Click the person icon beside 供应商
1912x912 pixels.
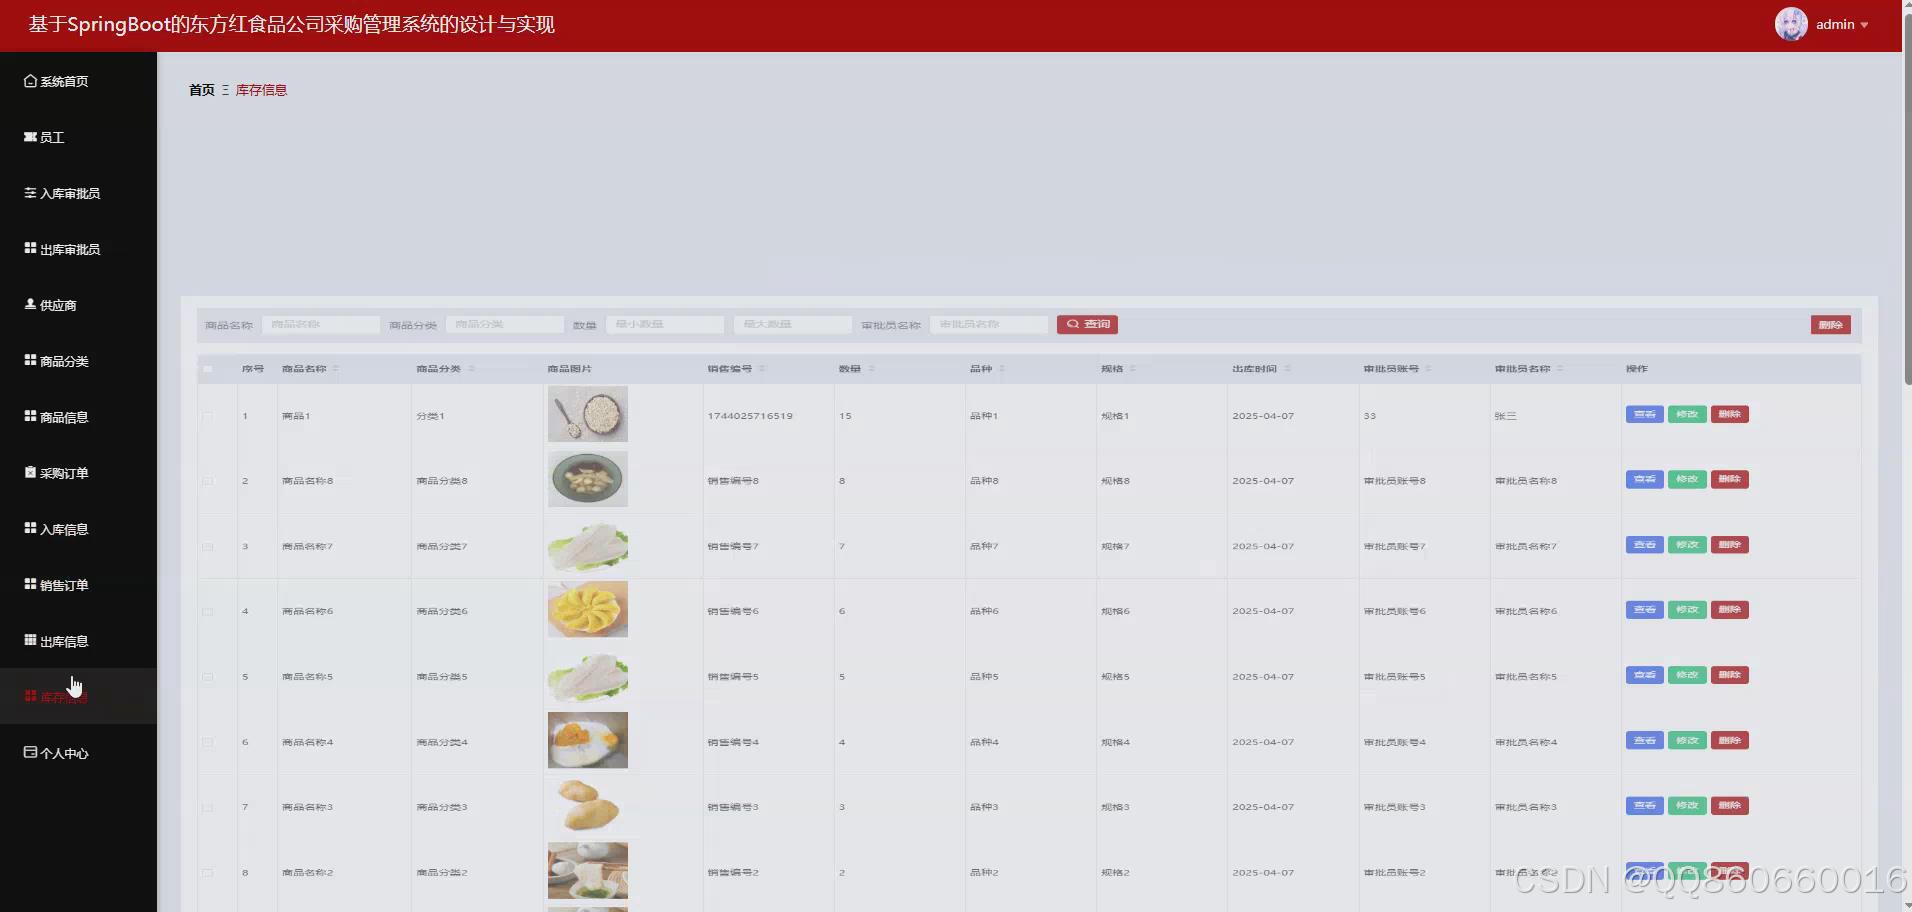[30, 304]
